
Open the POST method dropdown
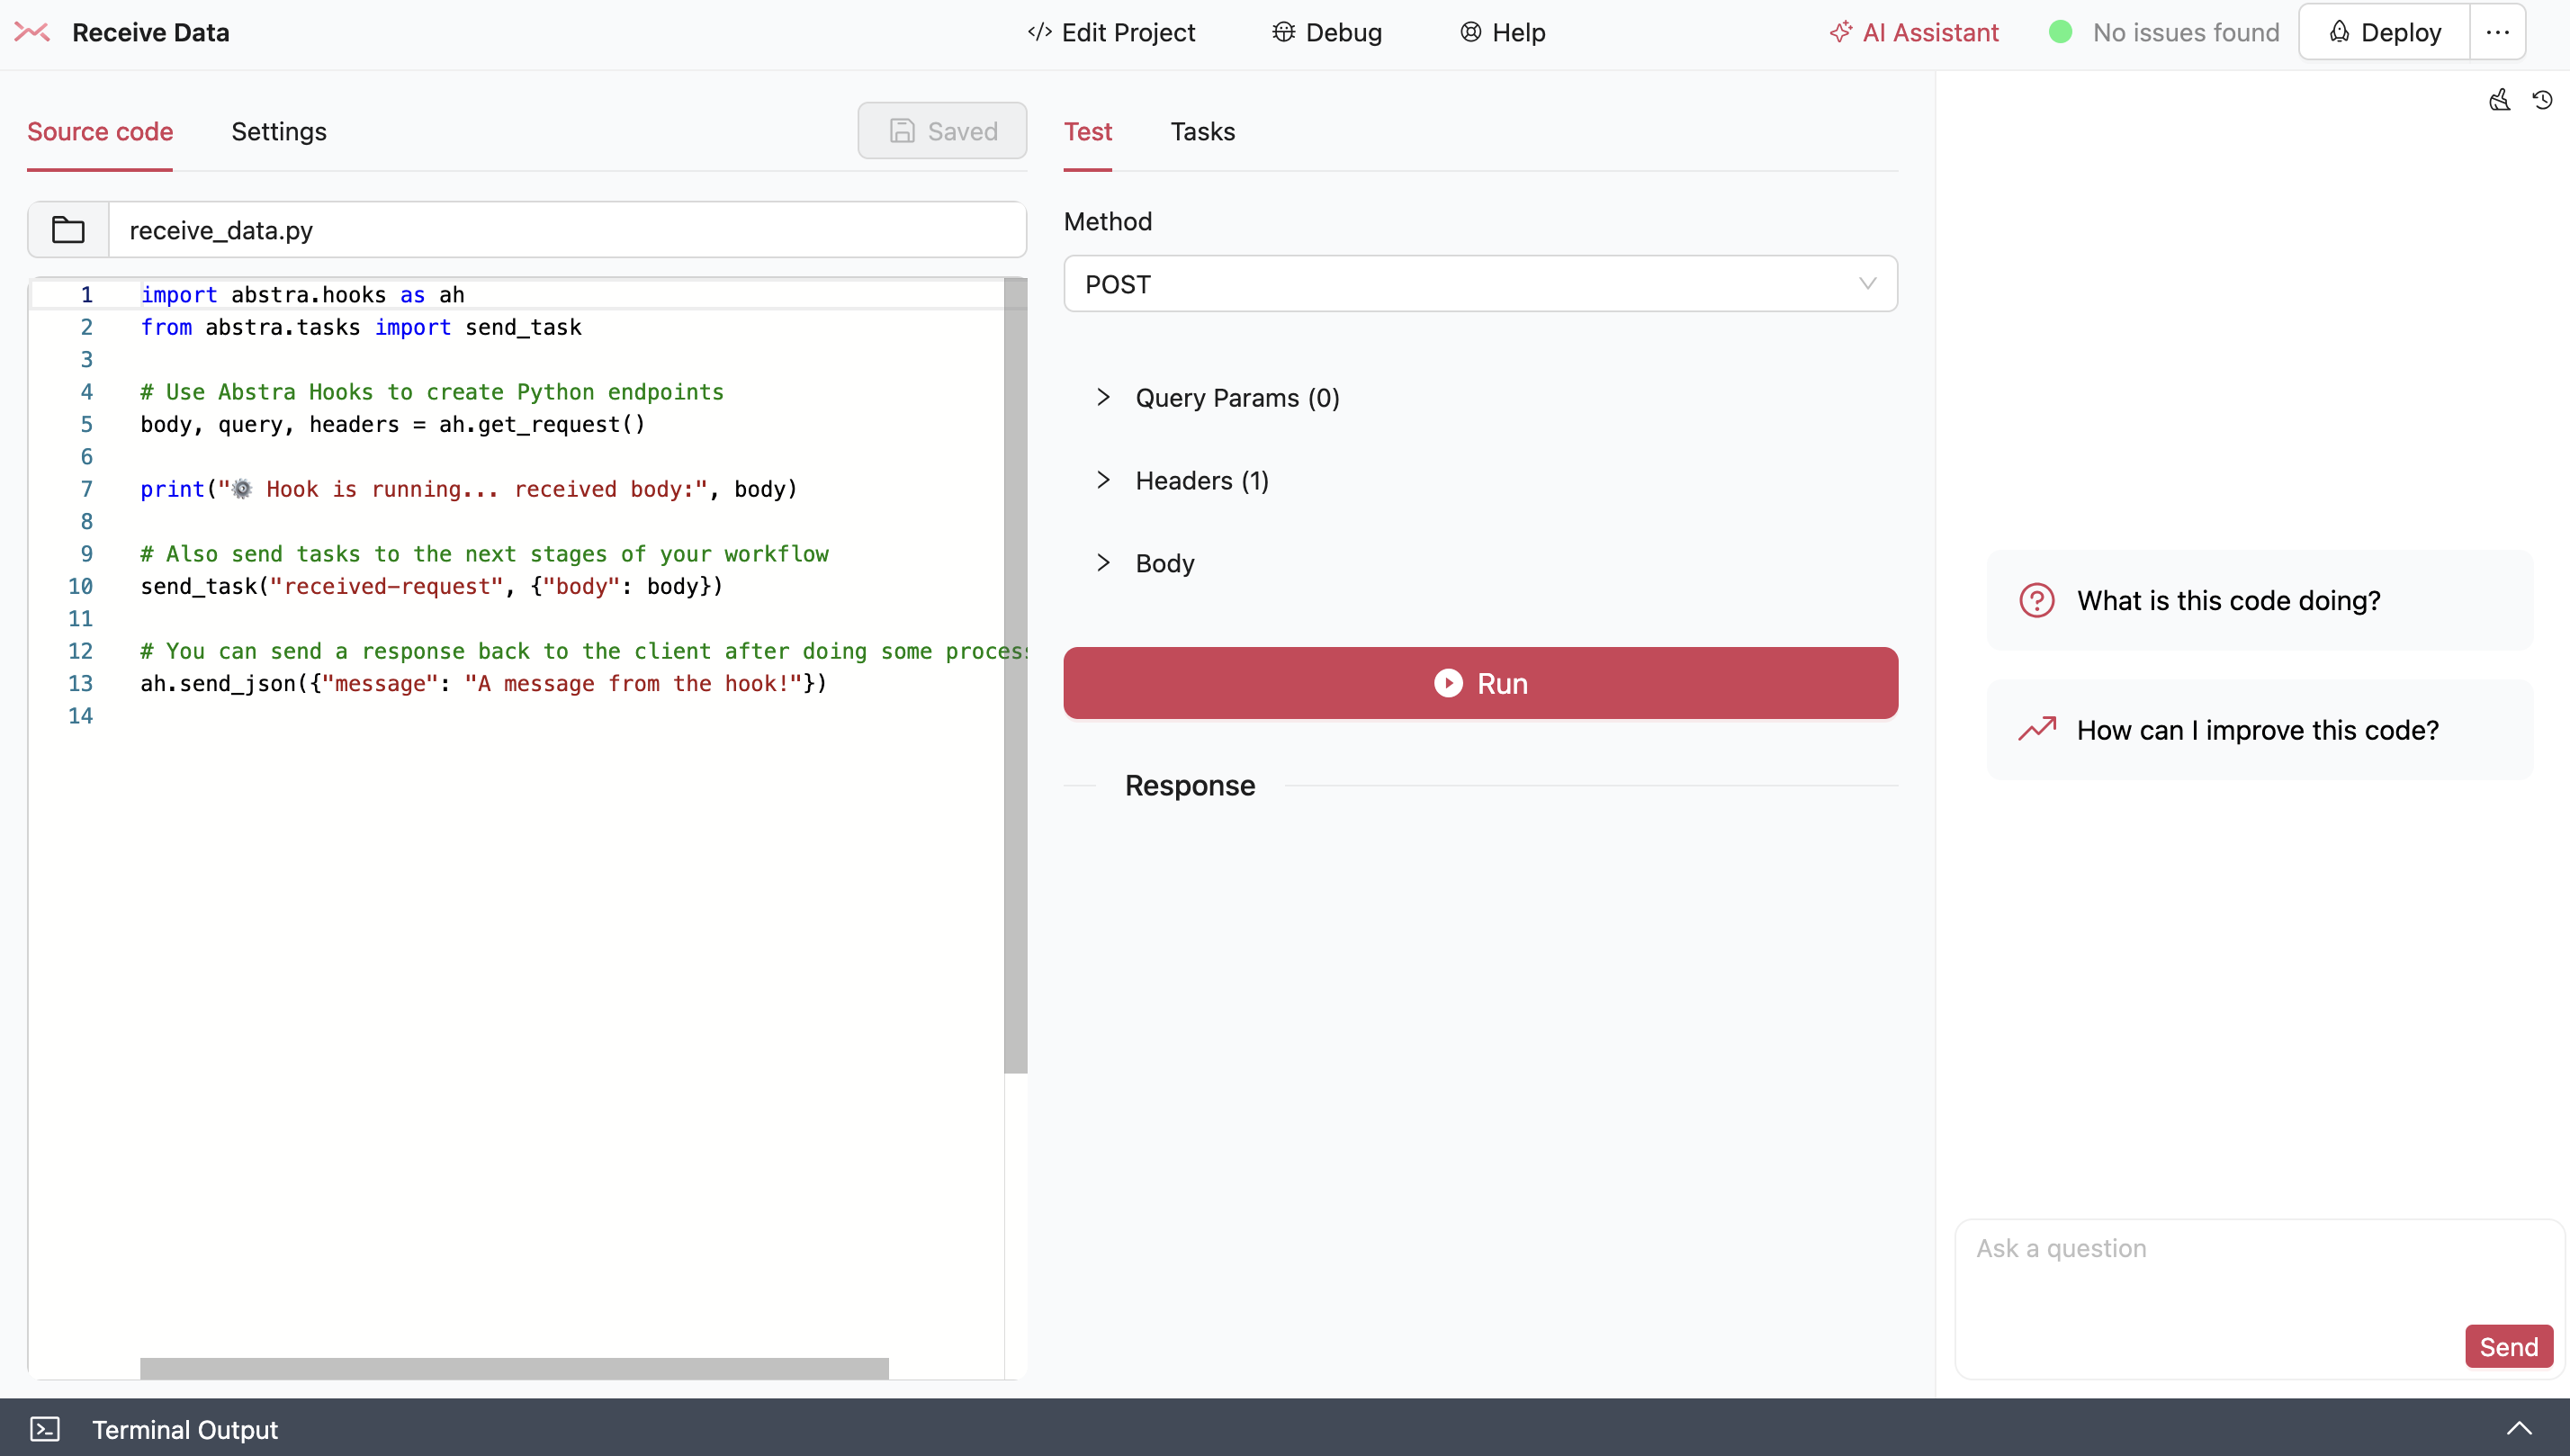click(1481, 284)
